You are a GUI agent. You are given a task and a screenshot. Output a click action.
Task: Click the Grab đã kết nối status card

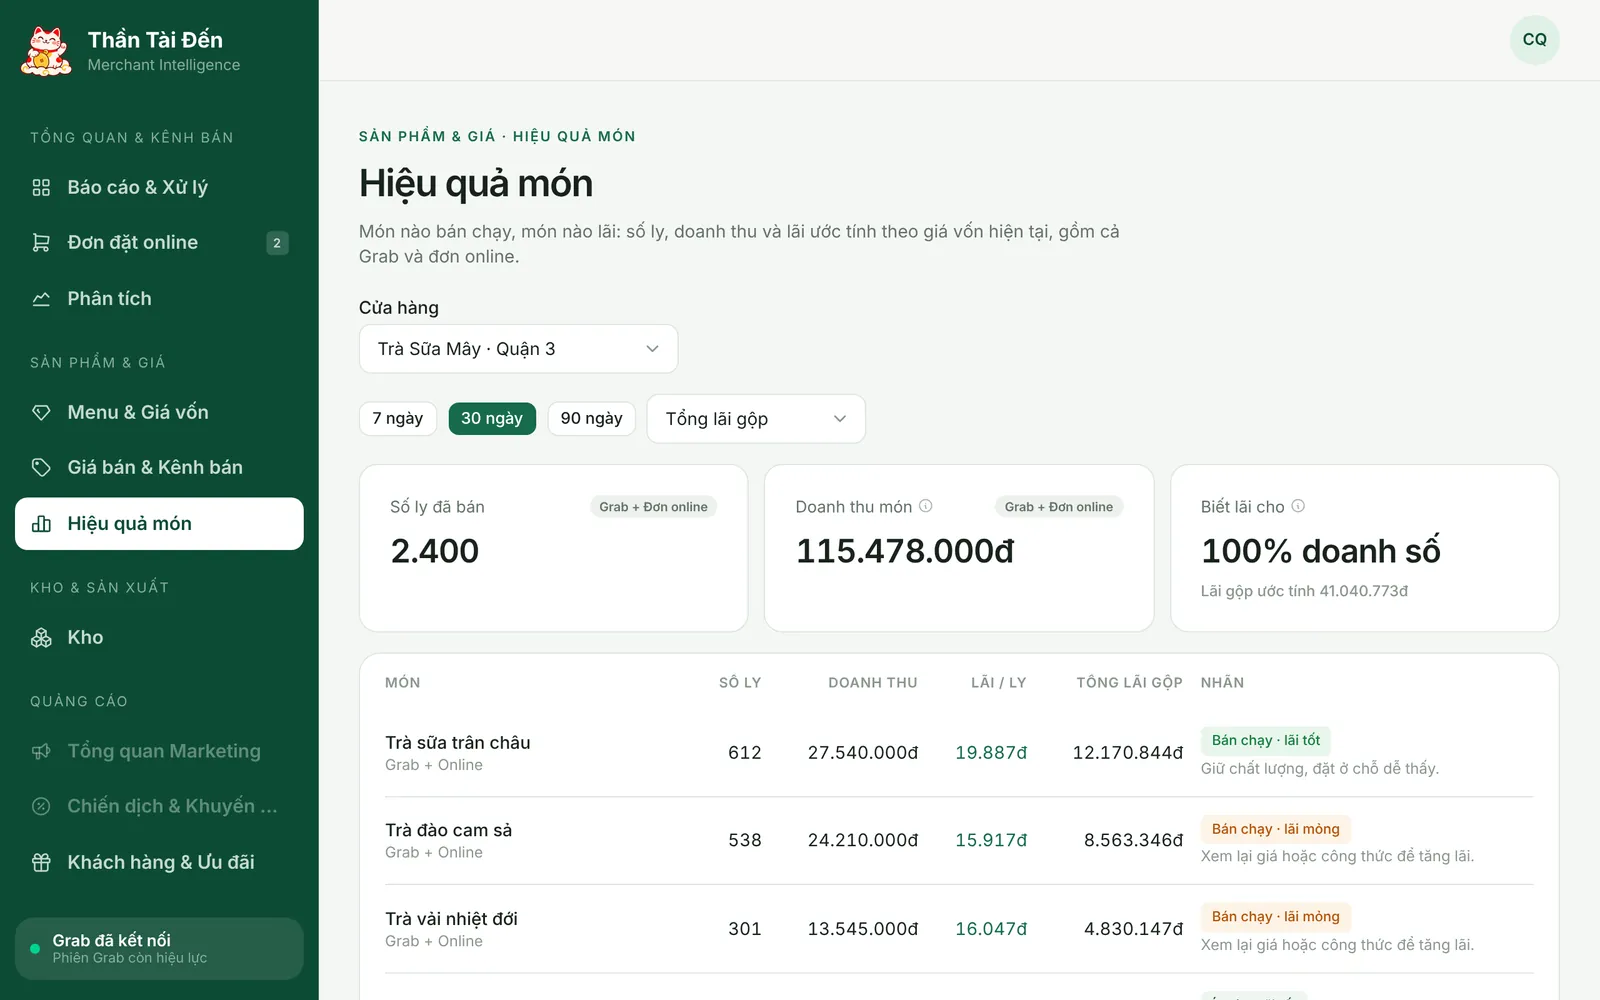(x=159, y=949)
